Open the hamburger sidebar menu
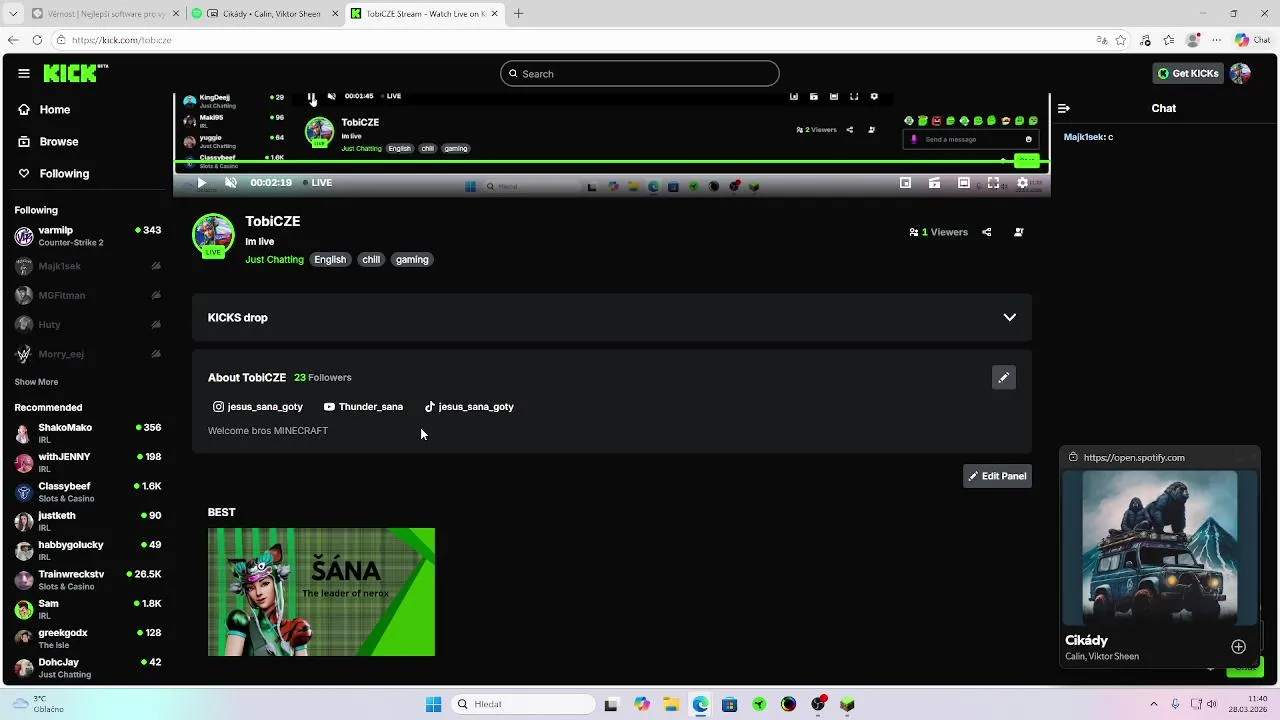Image resolution: width=1280 pixels, height=720 pixels. (x=24, y=73)
